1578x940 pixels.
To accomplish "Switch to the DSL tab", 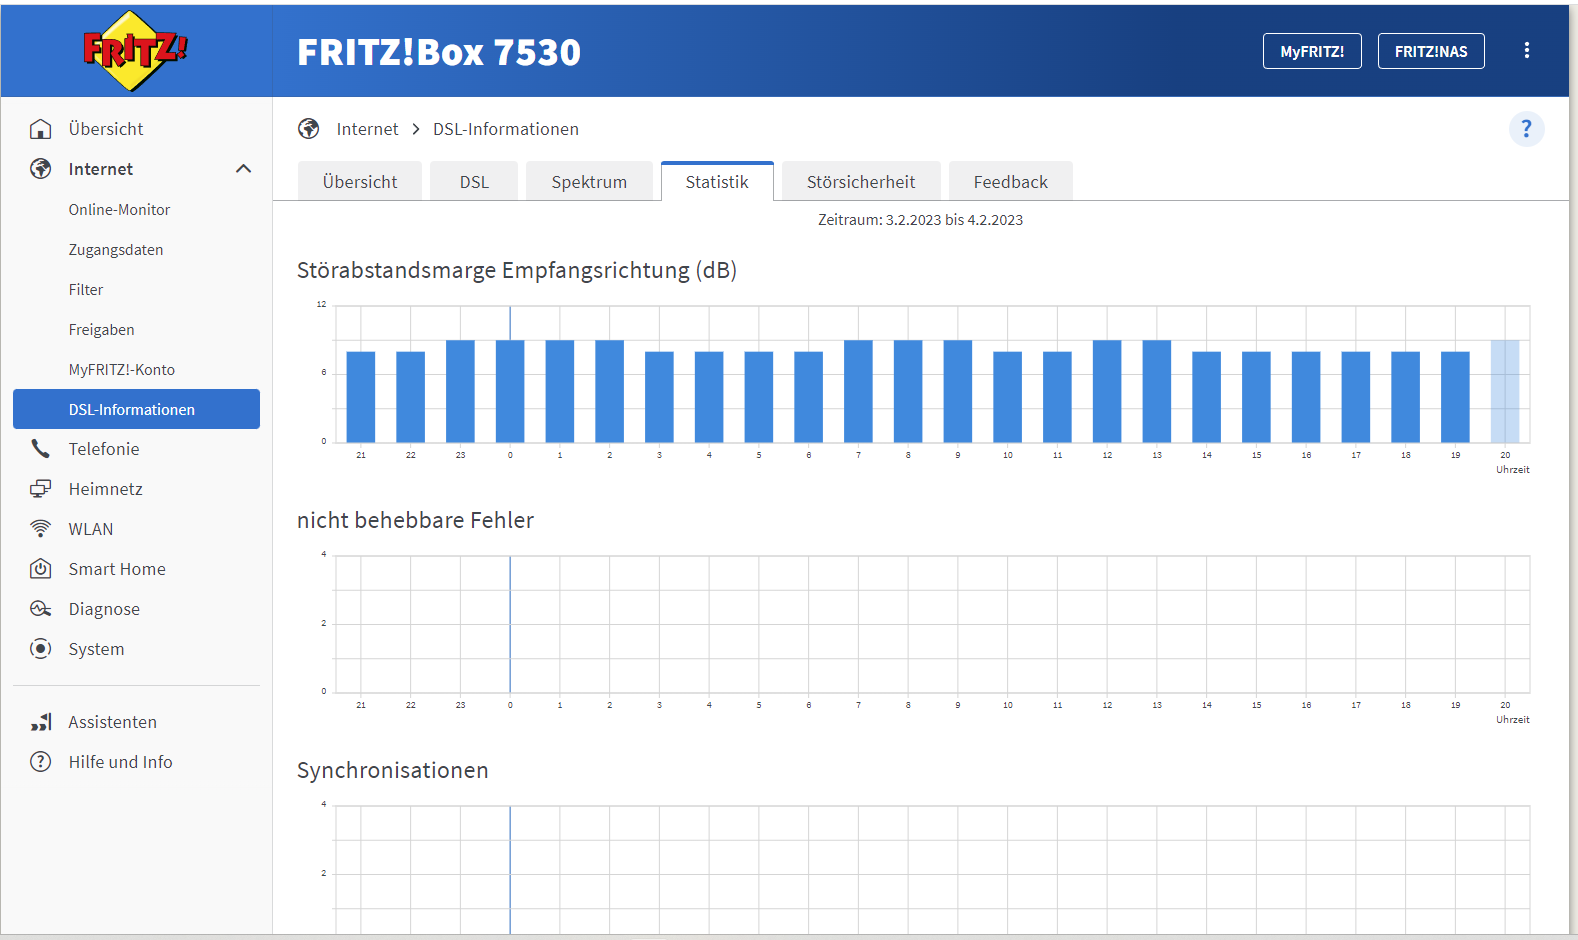I will pos(474,181).
